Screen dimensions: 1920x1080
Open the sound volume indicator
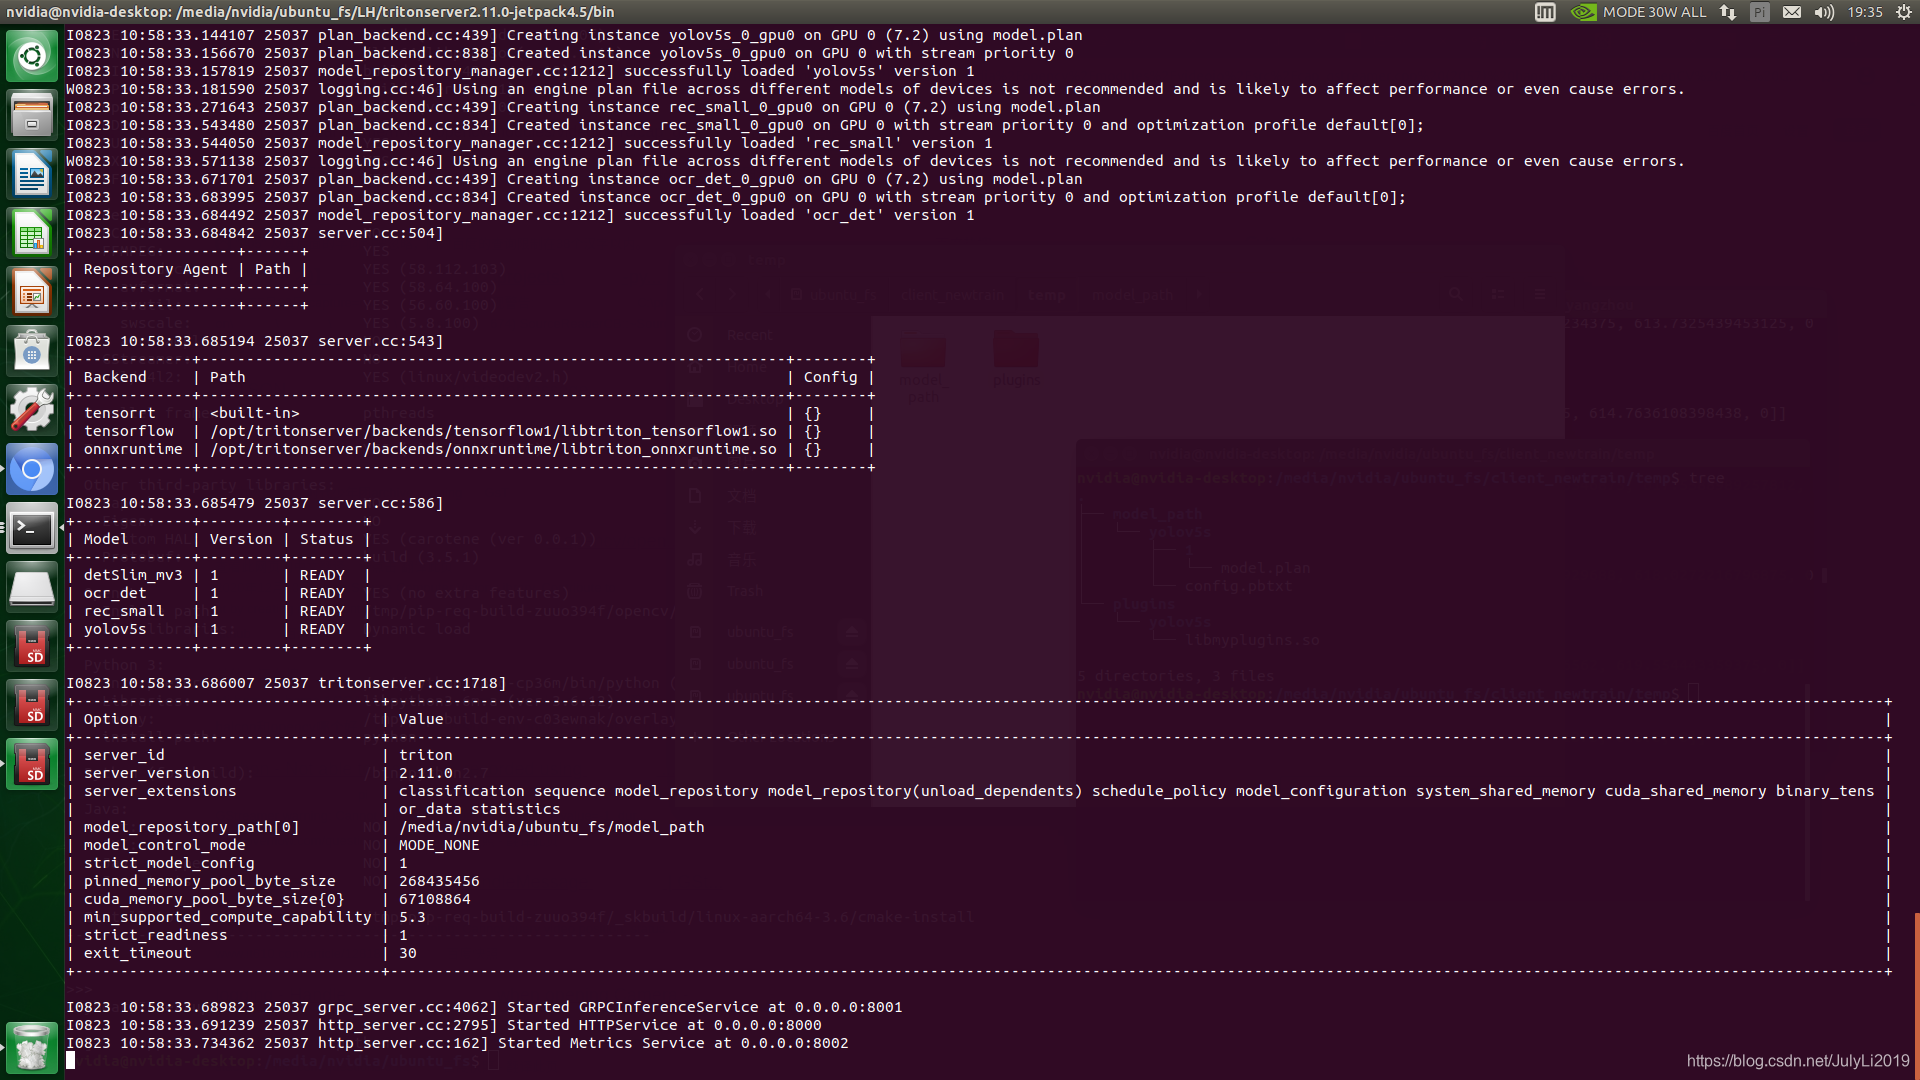pyautogui.click(x=1824, y=12)
